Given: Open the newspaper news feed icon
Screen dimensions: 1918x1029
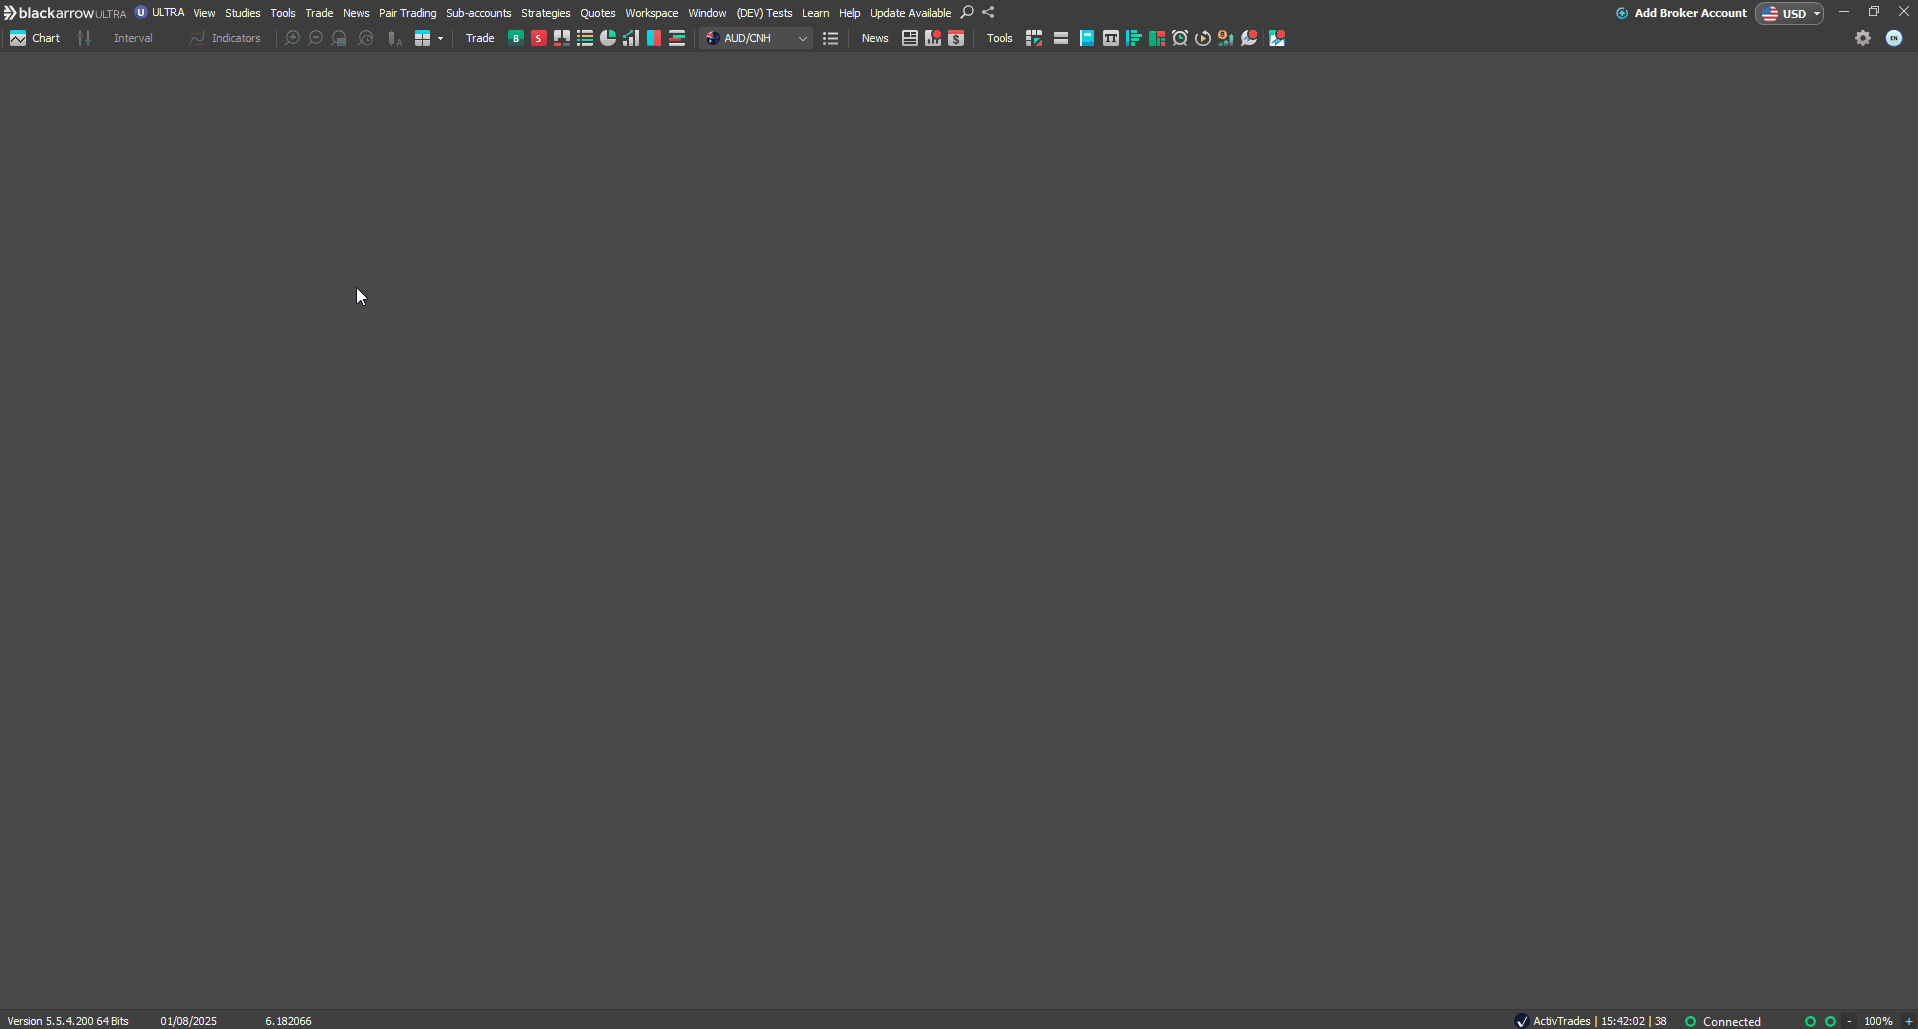Looking at the screenshot, I should tap(910, 38).
